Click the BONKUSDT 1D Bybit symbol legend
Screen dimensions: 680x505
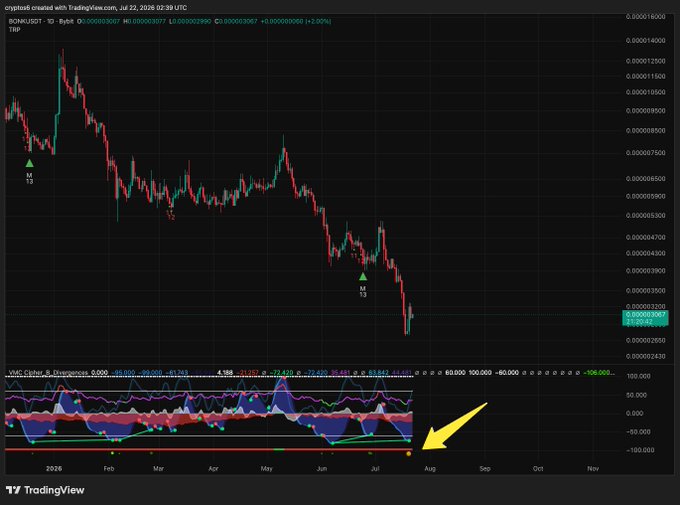pyautogui.click(x=41, y=21)
